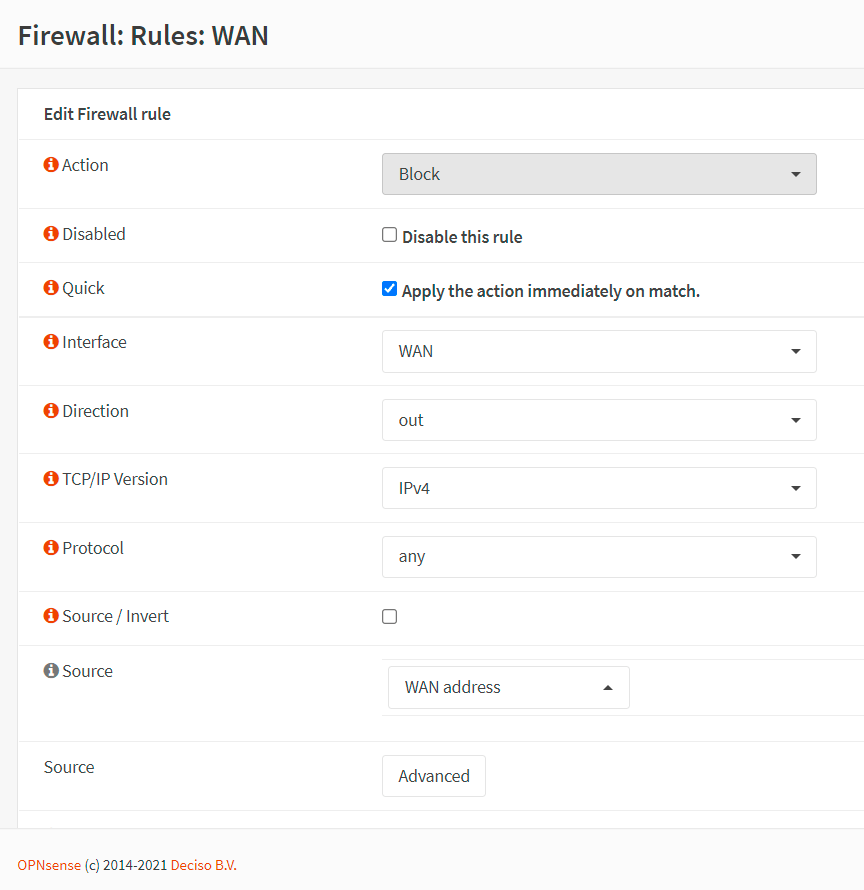Image resolution: width=864 pixels, height=890 pixels.
Task: Expand the Direction dropdown set to out
Action: (x=599, y=420)
